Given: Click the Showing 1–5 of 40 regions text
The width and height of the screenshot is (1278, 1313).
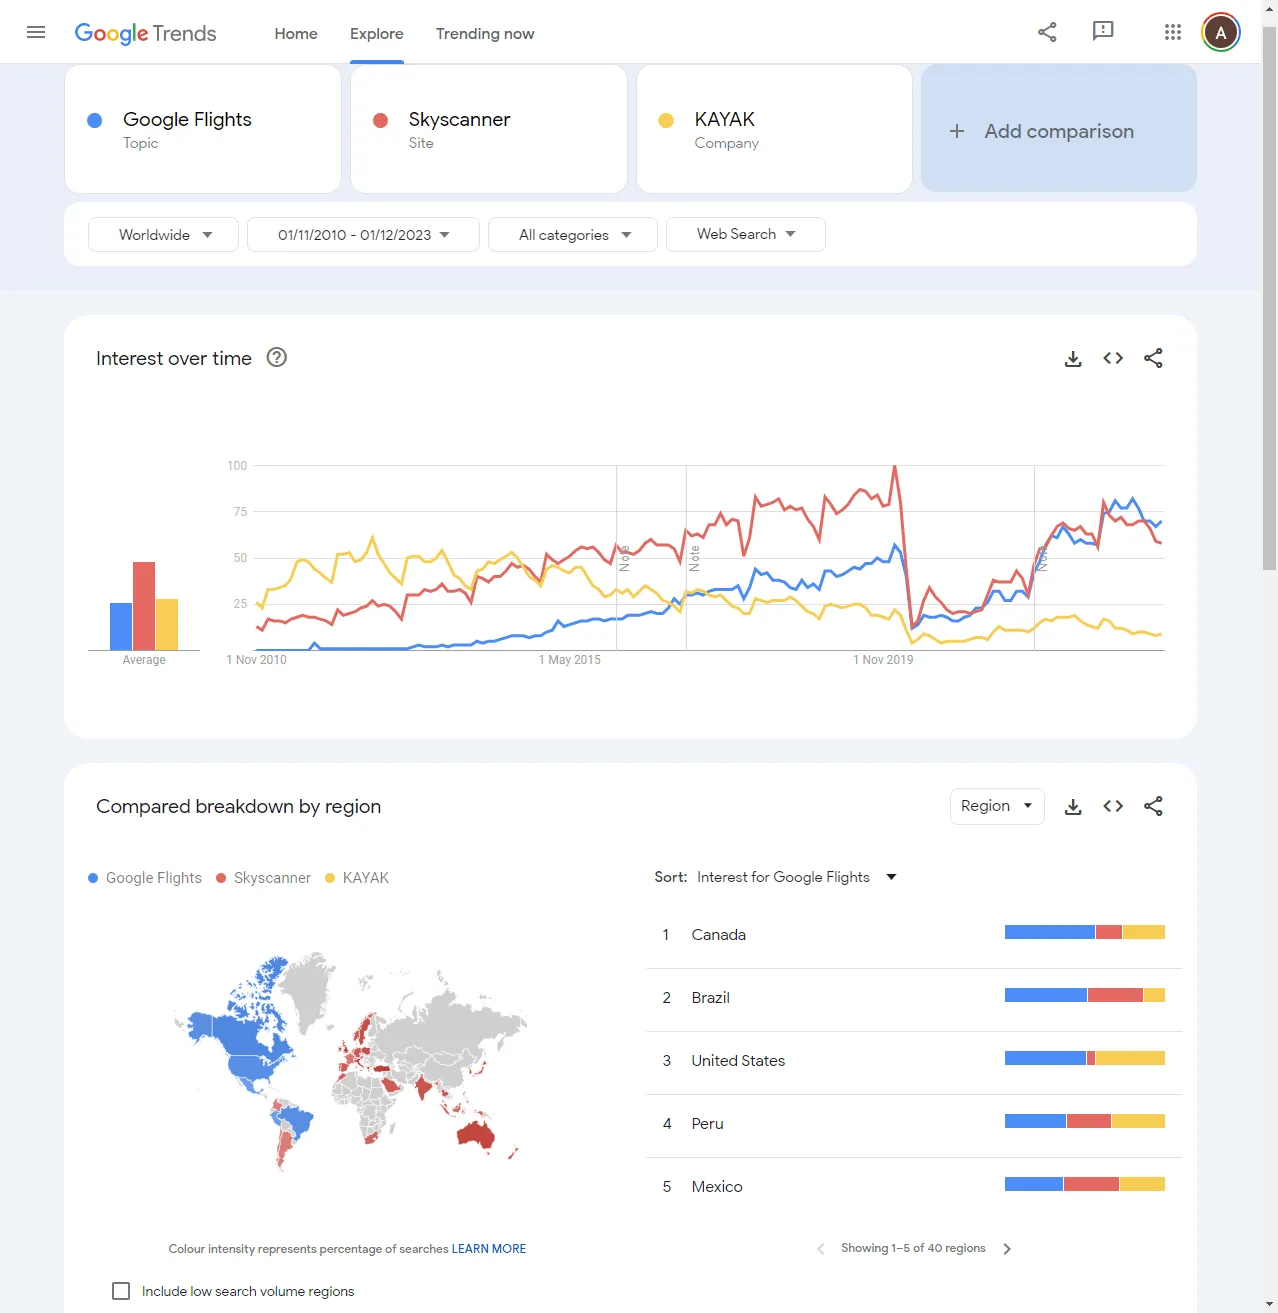Looking at the screenshot, I should [x=913, y=1248].
